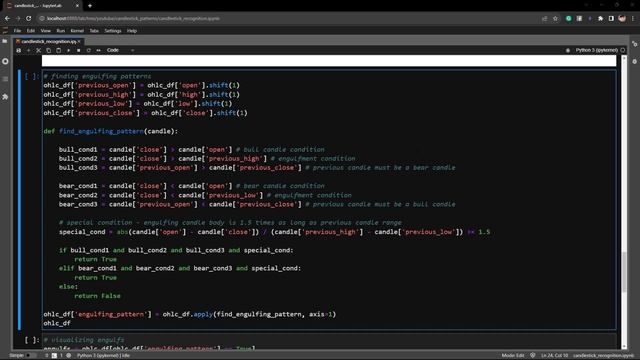Viewport: 640px width, 360px height.
Task: Click the browser address bar URL
Action: (133, 18)
